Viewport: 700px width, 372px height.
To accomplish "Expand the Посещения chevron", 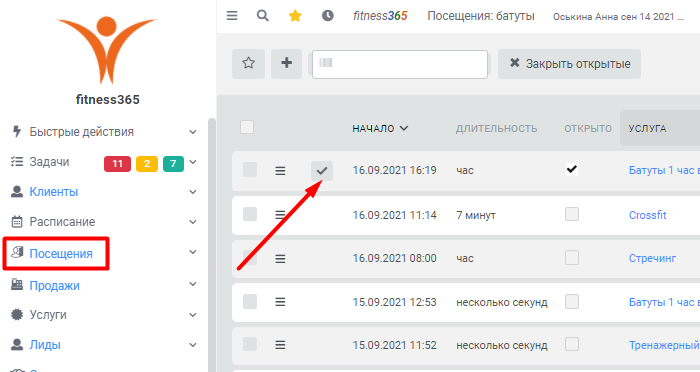I will (x=193, y=252).
